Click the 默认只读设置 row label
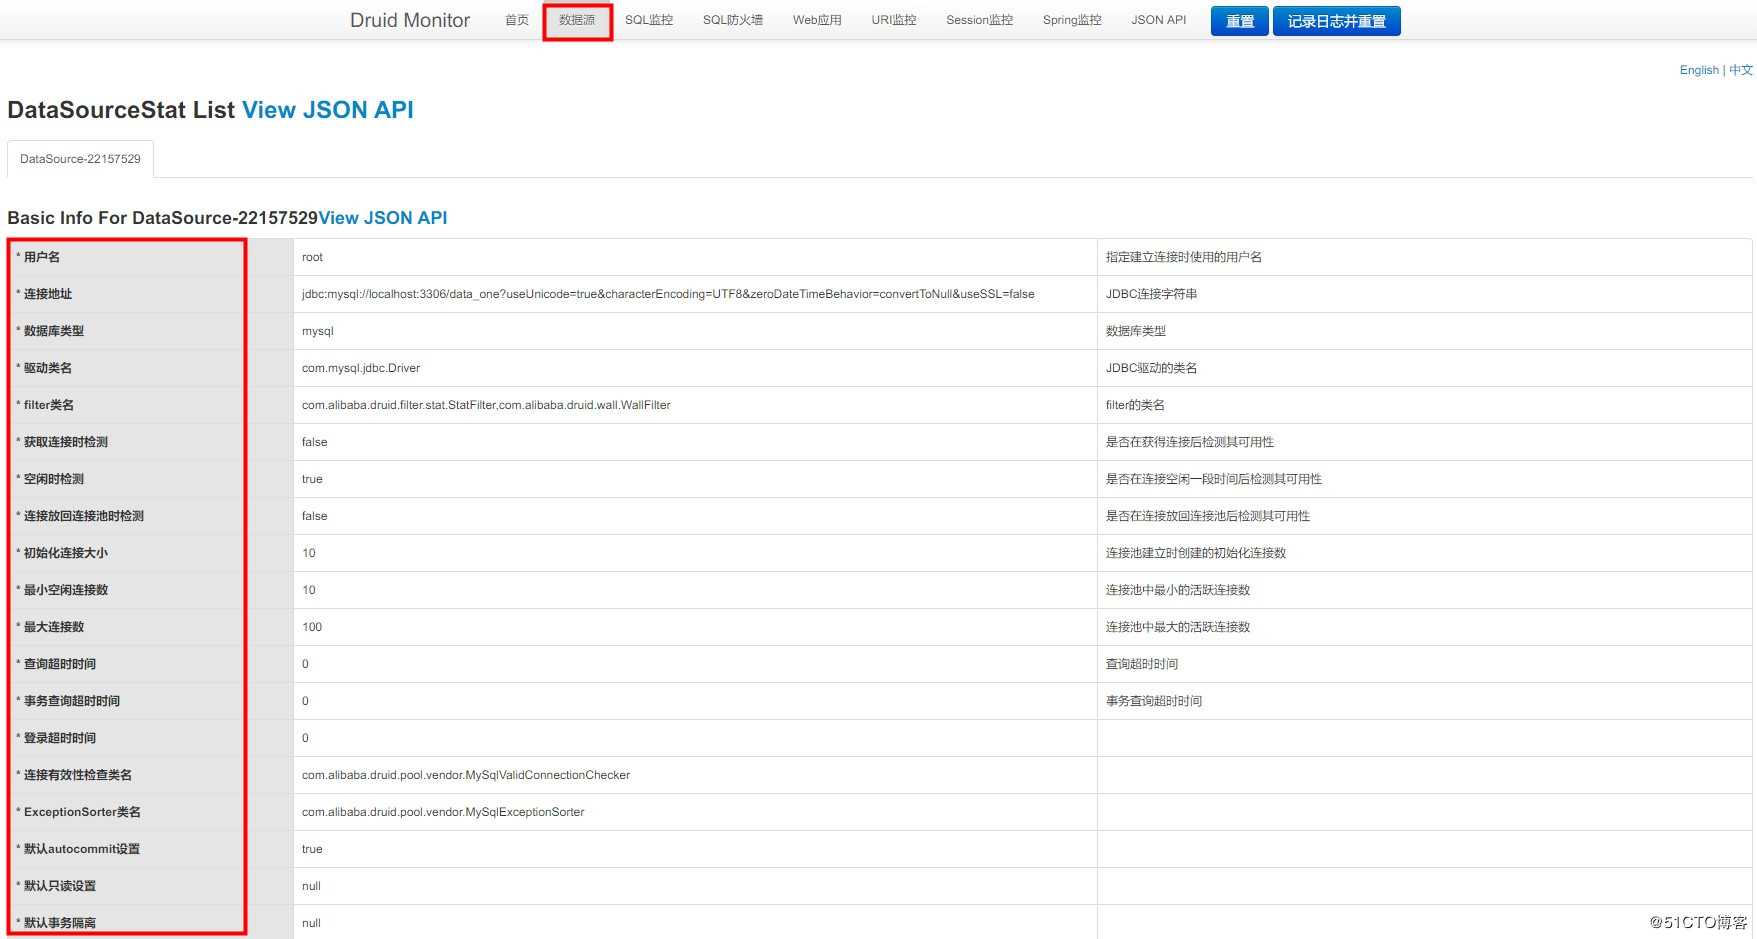Screen dimensions: 1757x939 point(59,886)
